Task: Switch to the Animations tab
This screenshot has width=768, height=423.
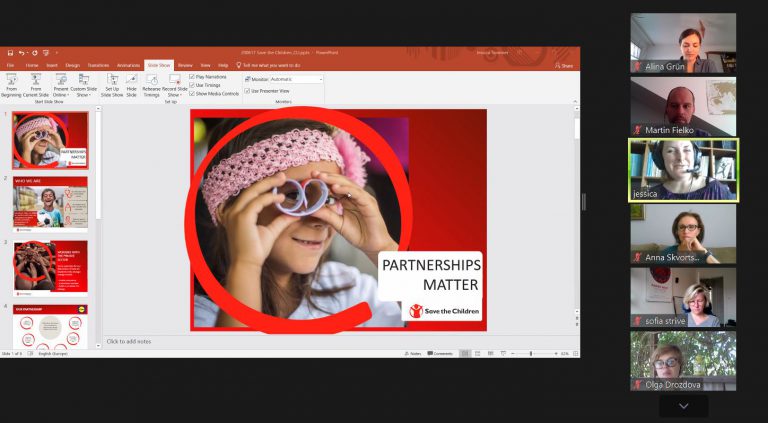Action: coord(128,65)
